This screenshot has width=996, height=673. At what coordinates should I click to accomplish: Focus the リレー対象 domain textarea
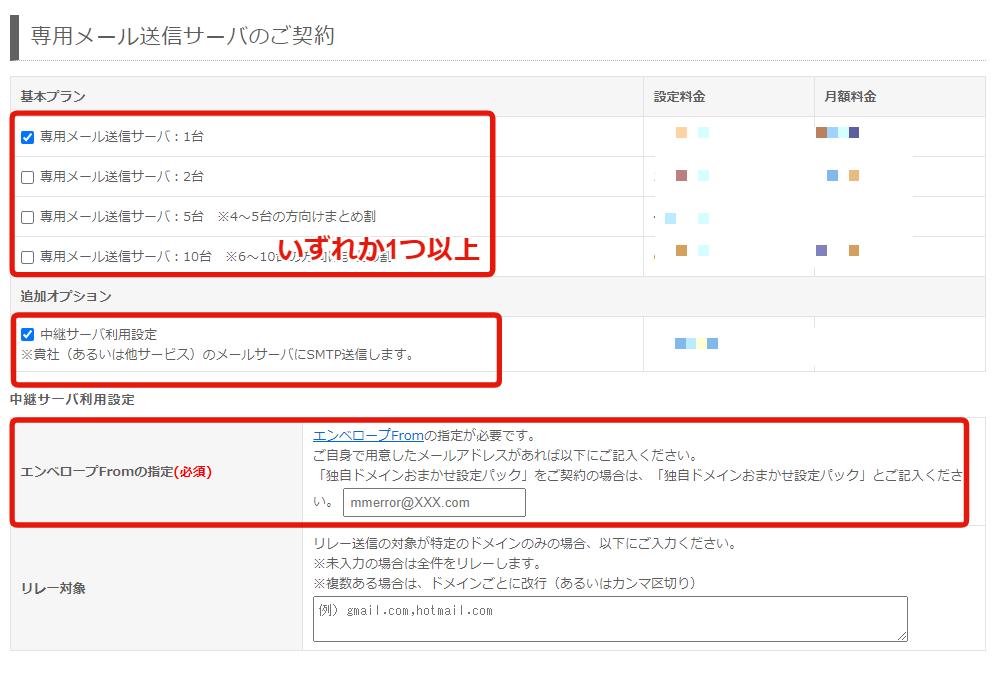(x=609, y=619)
